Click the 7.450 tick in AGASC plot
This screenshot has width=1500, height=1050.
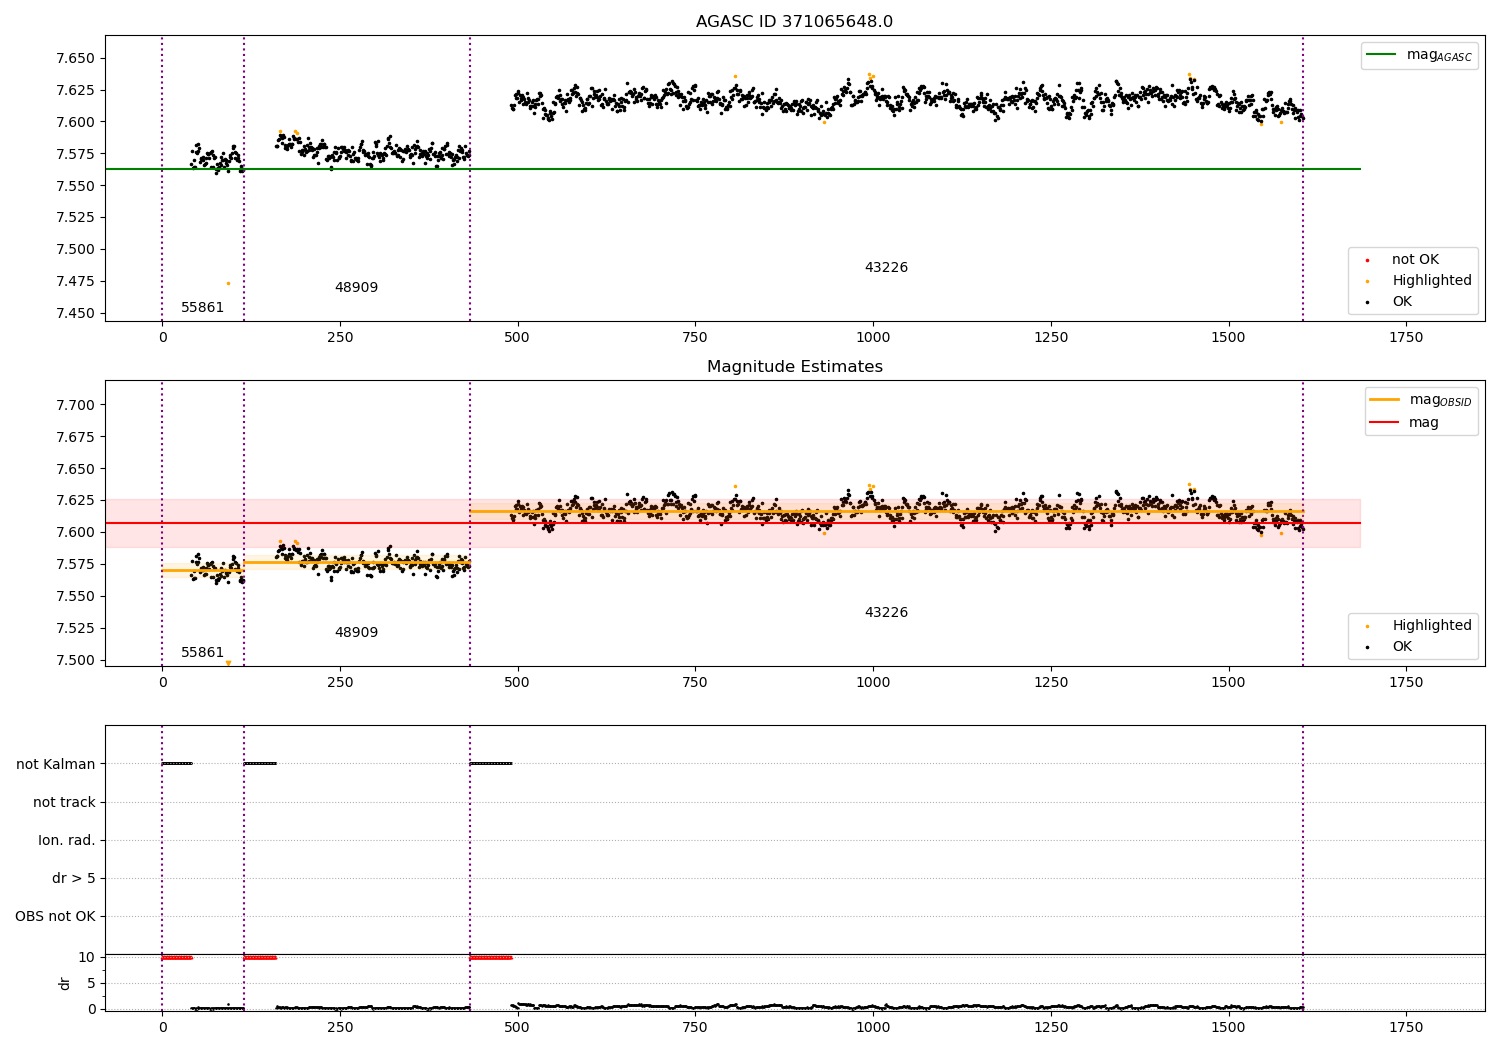click(75, 313)
